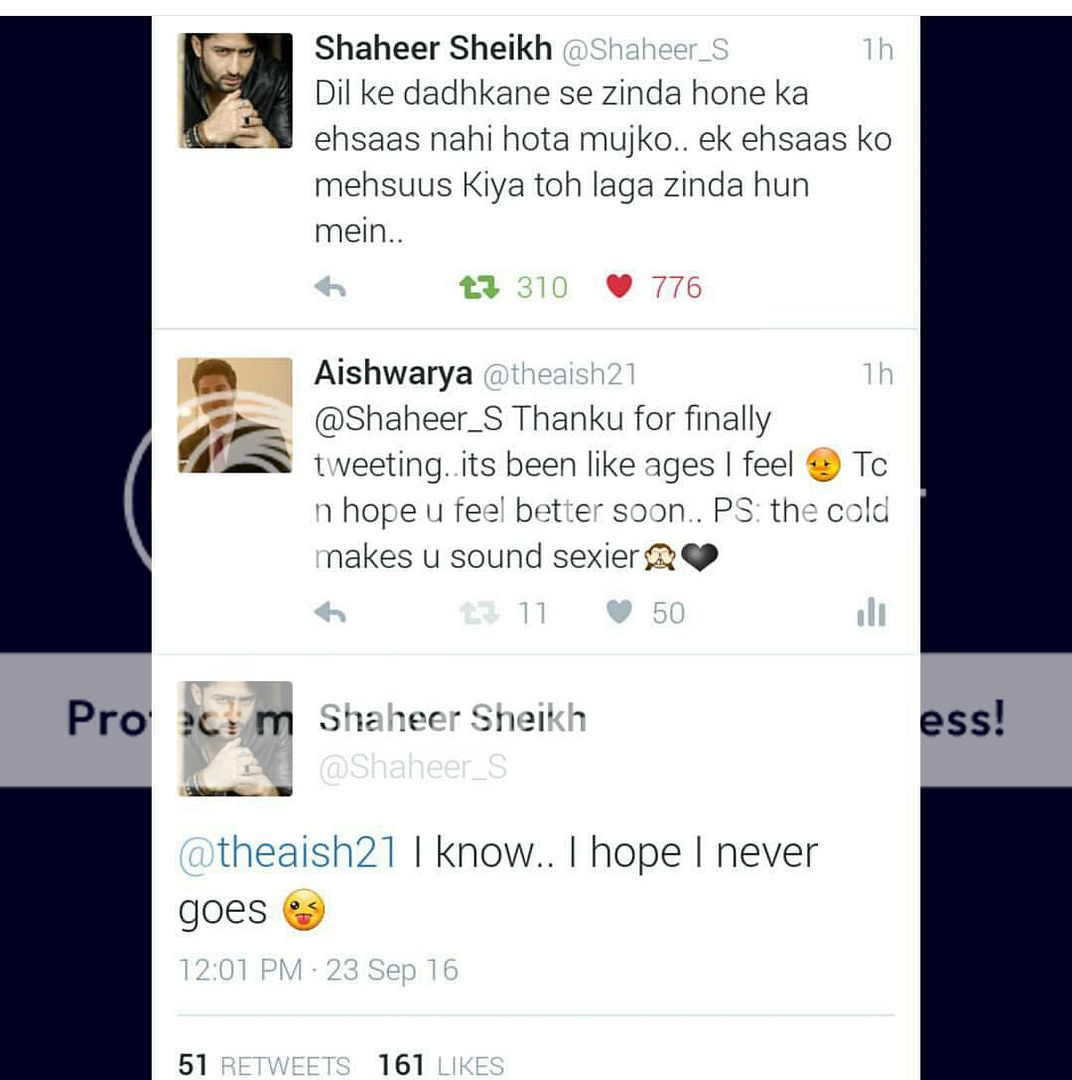Open the @Shaheer_S handle under the bottom name
This screenshot has width=1072, height=1080.
click(x=413, y=767)
